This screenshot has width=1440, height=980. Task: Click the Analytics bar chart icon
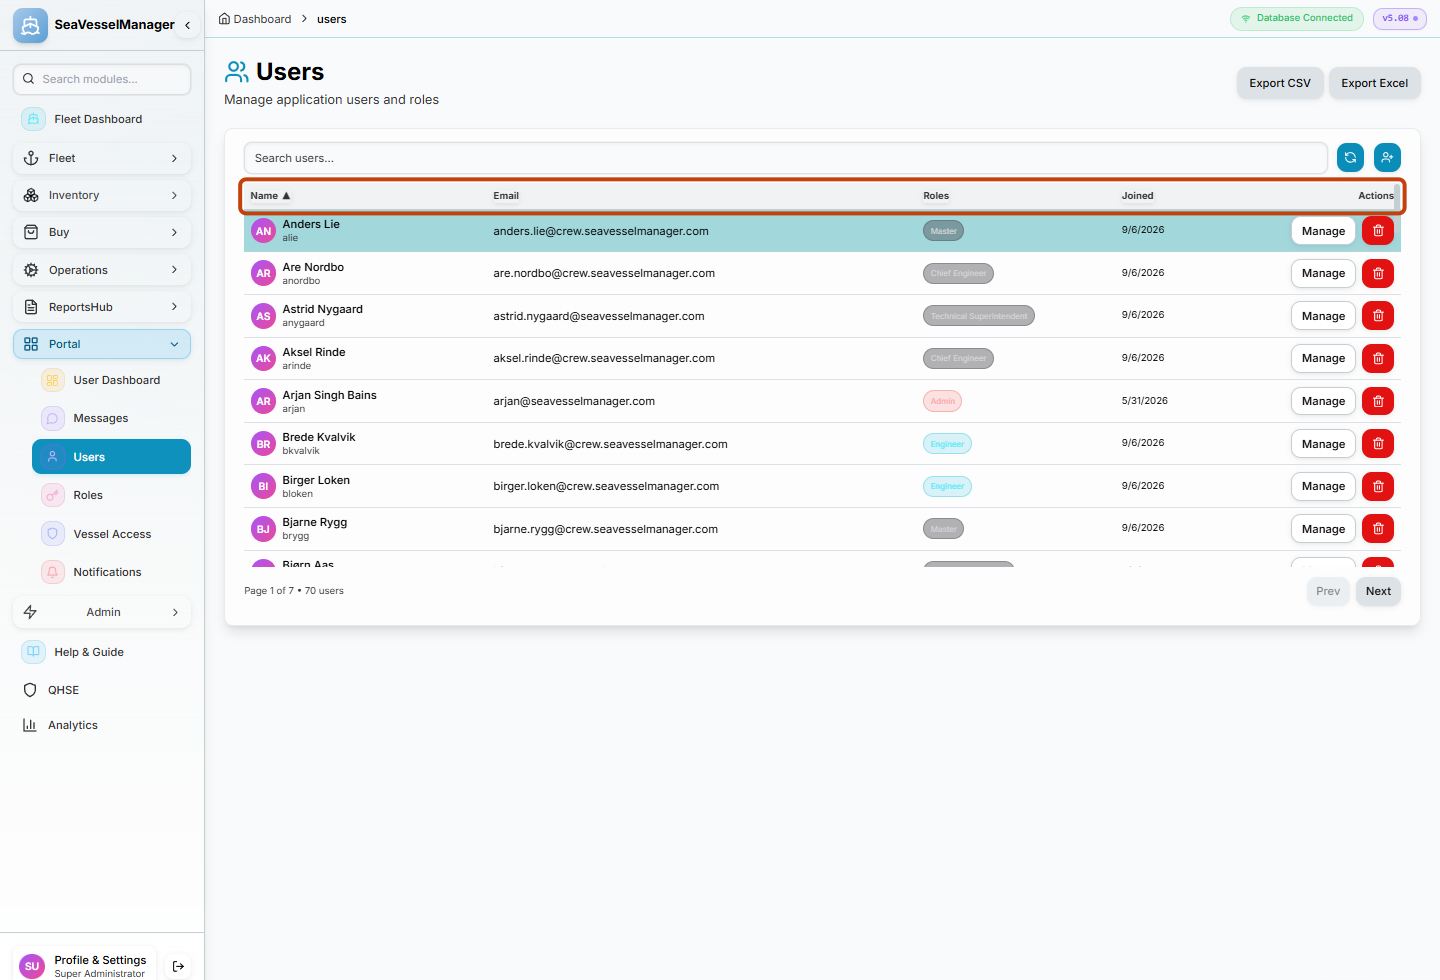[x=30, y=725]
